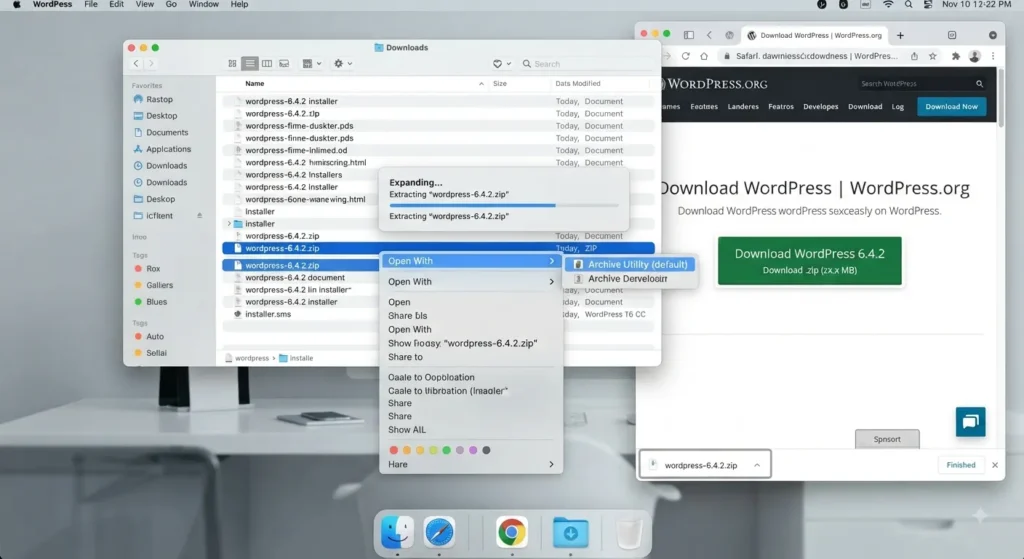Choose Archive Derveloairr from submenu
This screenshot has height=559, width=1024.
627,279
